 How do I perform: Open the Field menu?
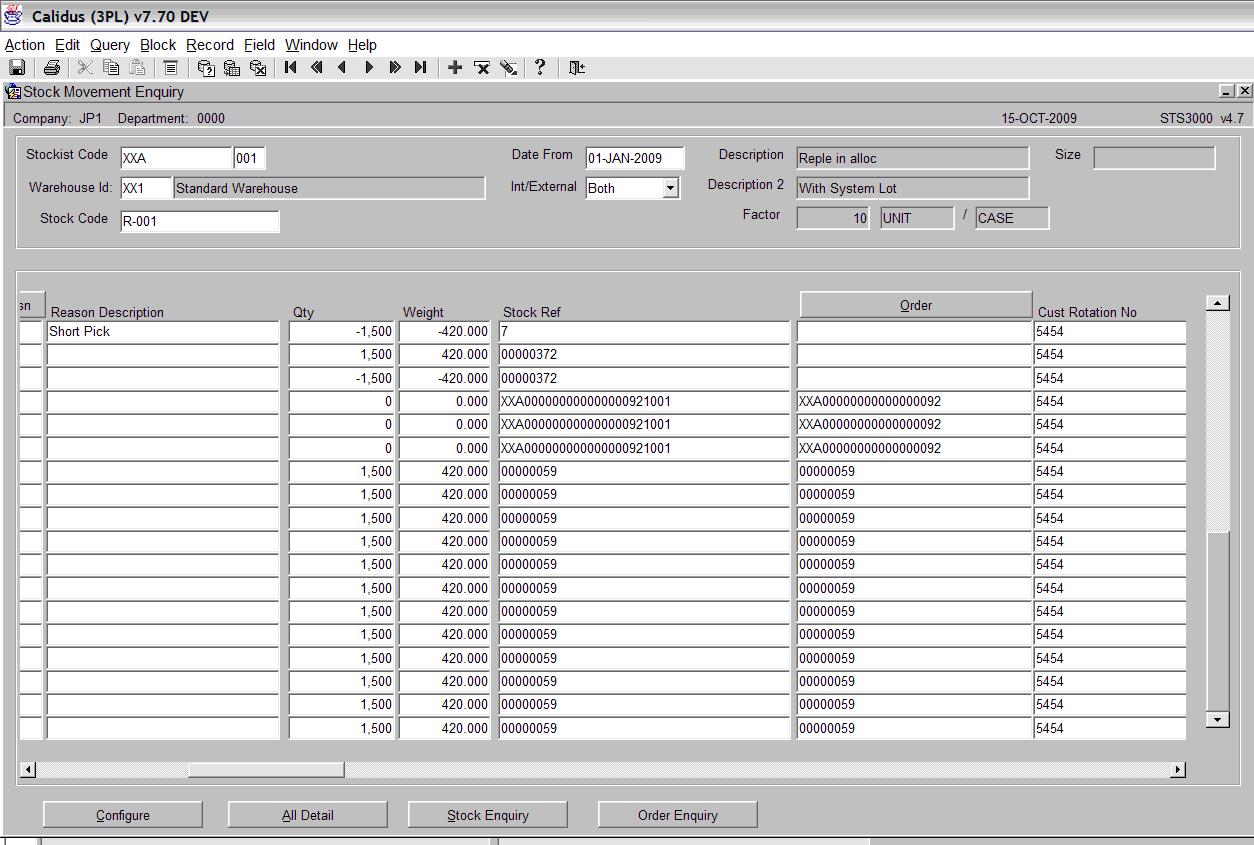click(259, 45)
